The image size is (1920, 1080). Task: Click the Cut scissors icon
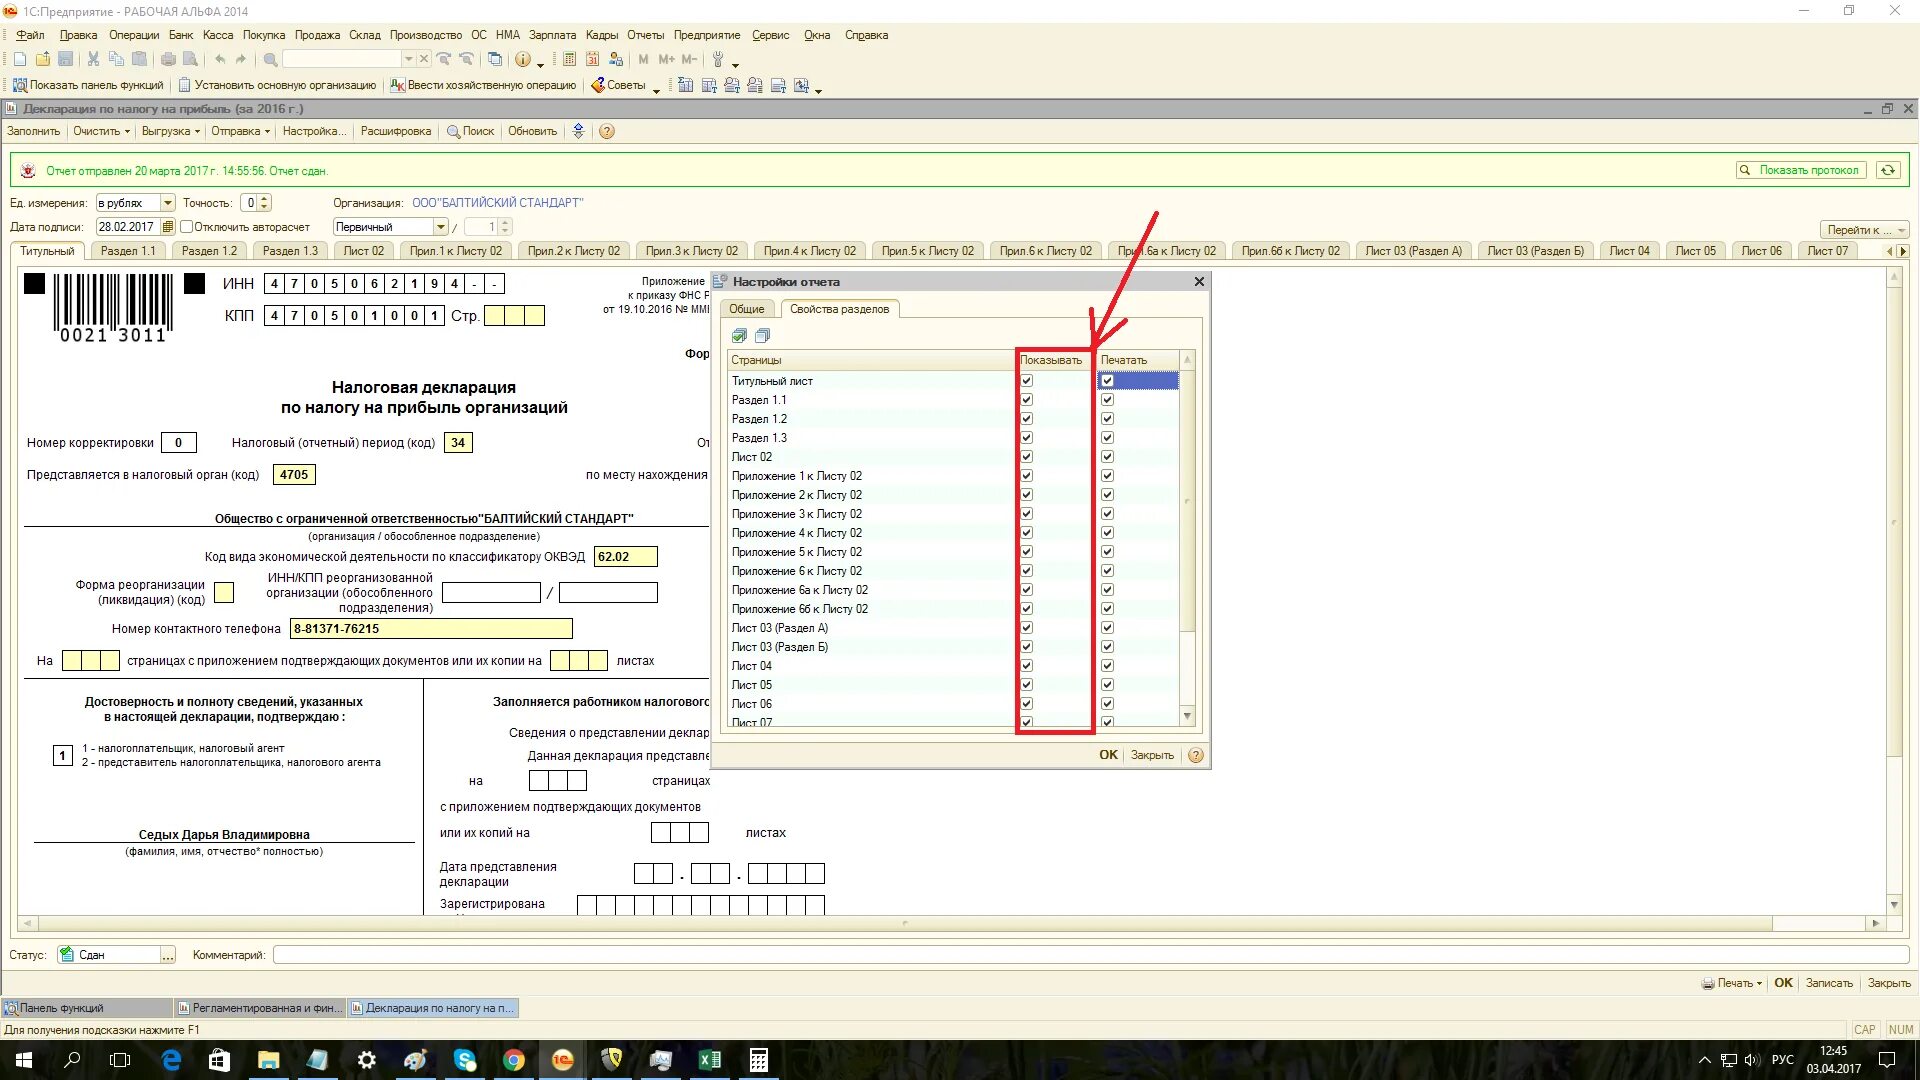[93, 60]
